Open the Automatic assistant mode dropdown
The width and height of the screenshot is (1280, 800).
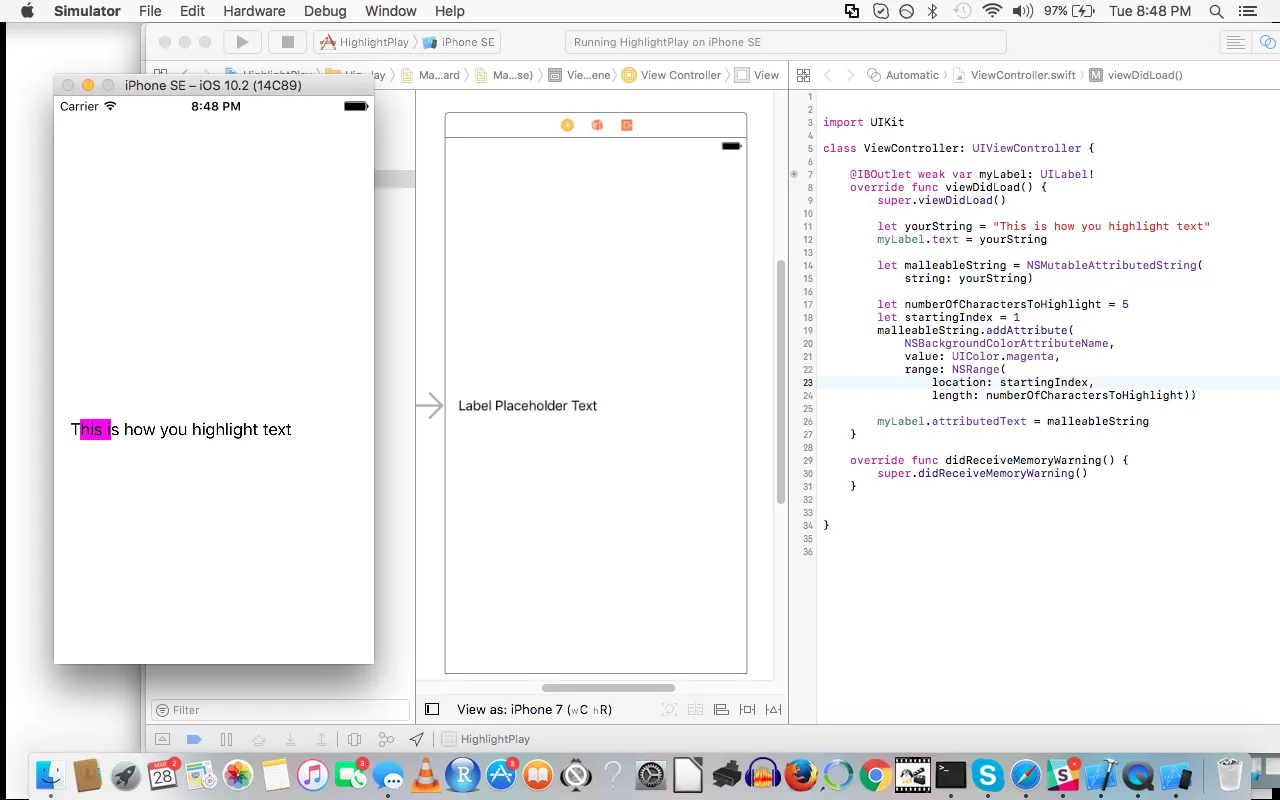pyautogui.click(x=903, y=75)
